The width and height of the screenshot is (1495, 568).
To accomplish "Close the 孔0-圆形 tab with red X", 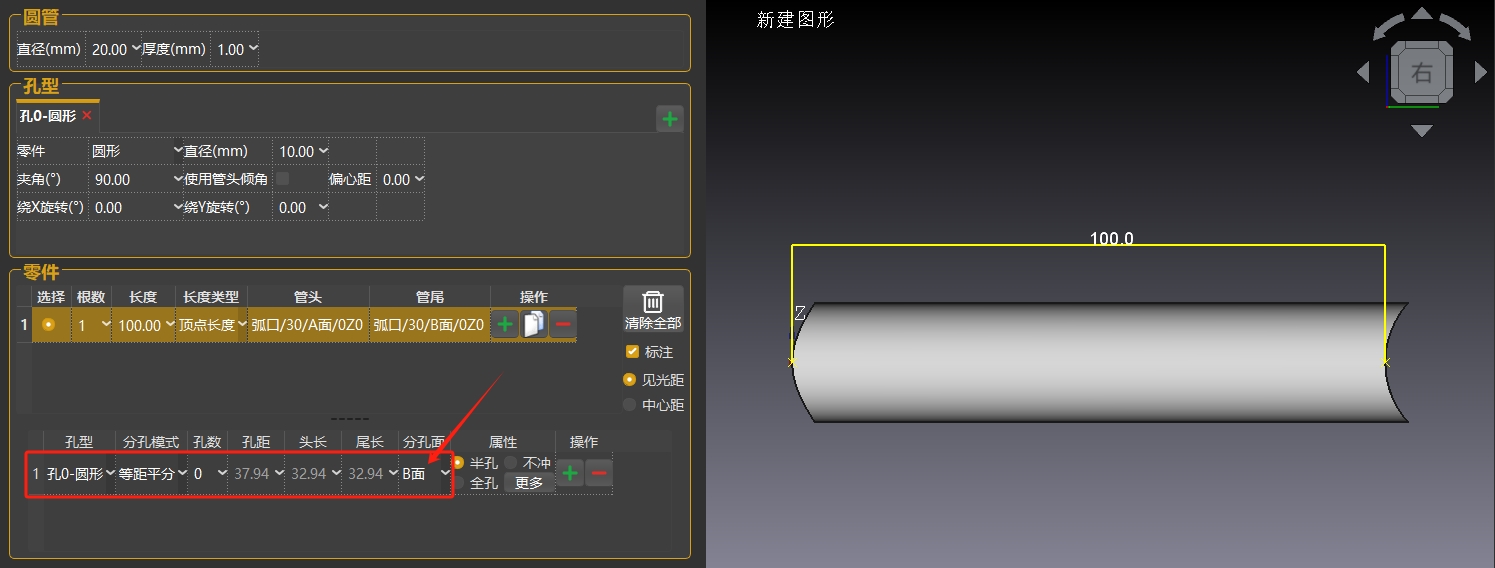I will [87, 116].
